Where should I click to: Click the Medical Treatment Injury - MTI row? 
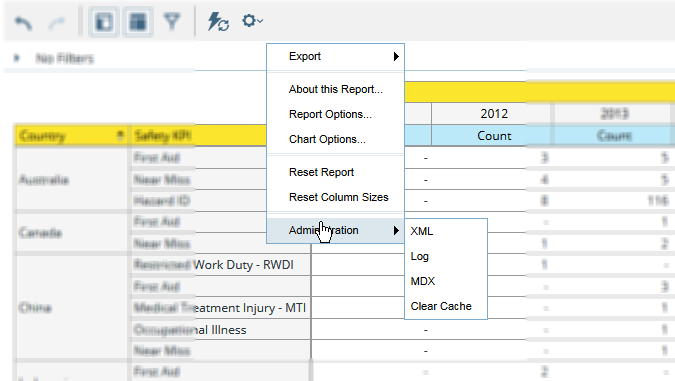coord(220,308)
